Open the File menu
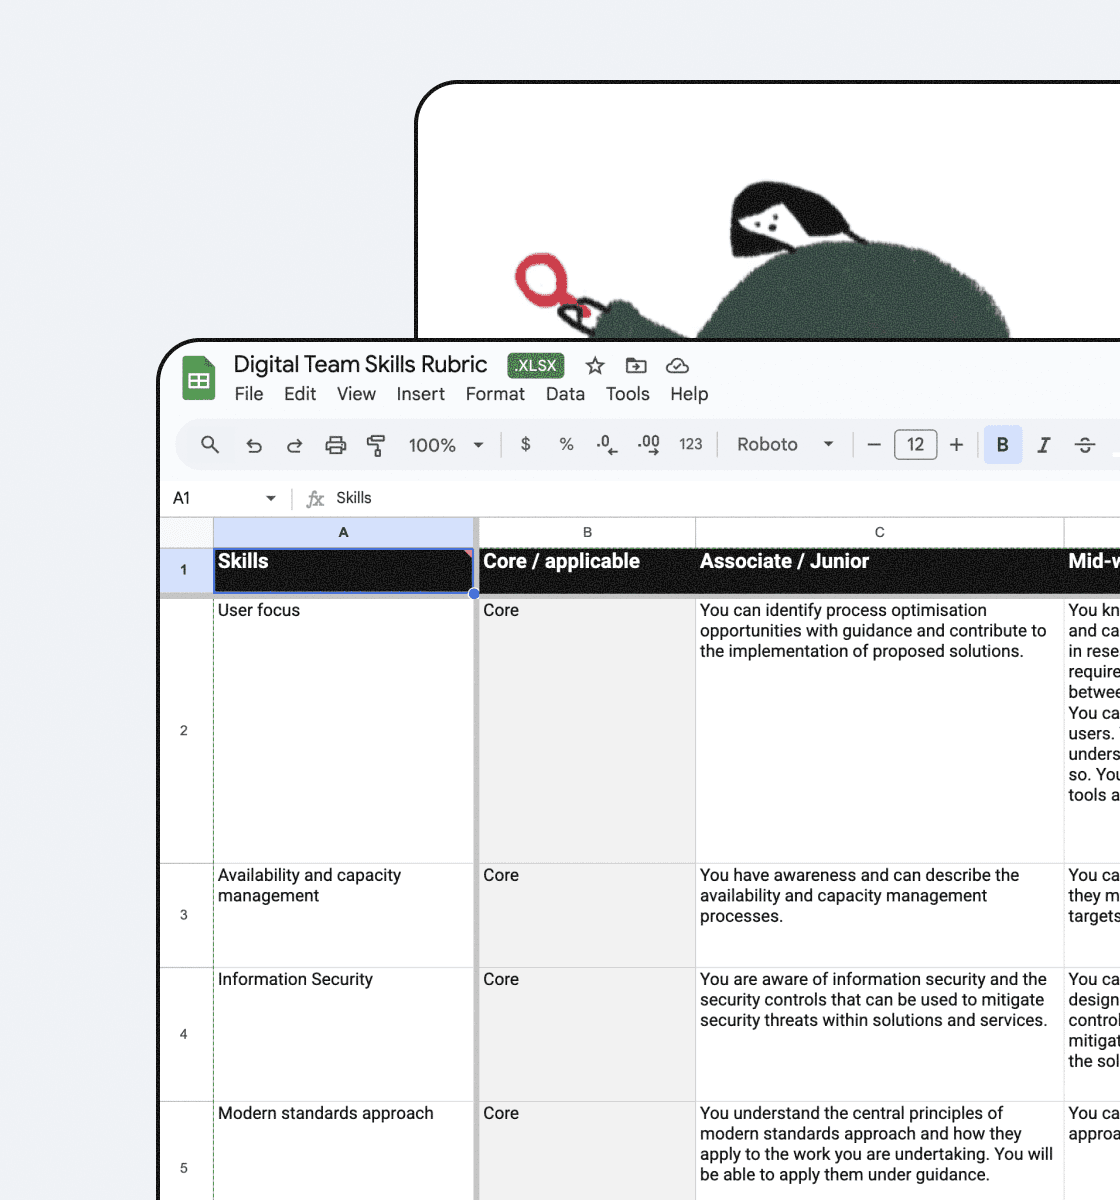Viewport: 1120px width, 1200px height. pos(249,394)
